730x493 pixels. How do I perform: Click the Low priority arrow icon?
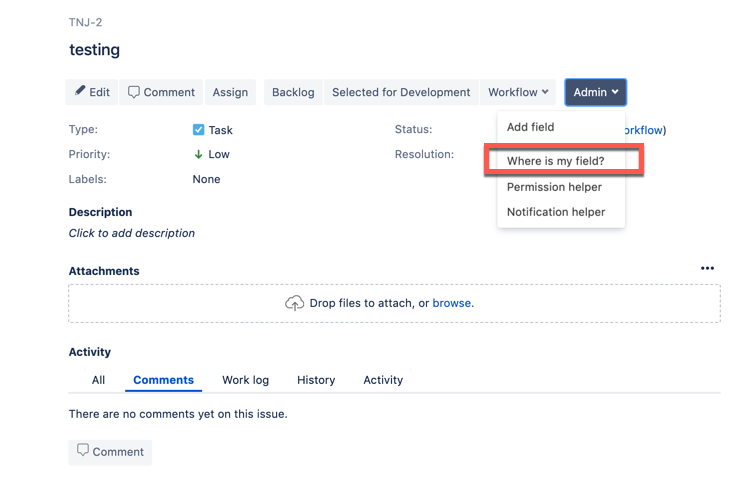point(198,155)
